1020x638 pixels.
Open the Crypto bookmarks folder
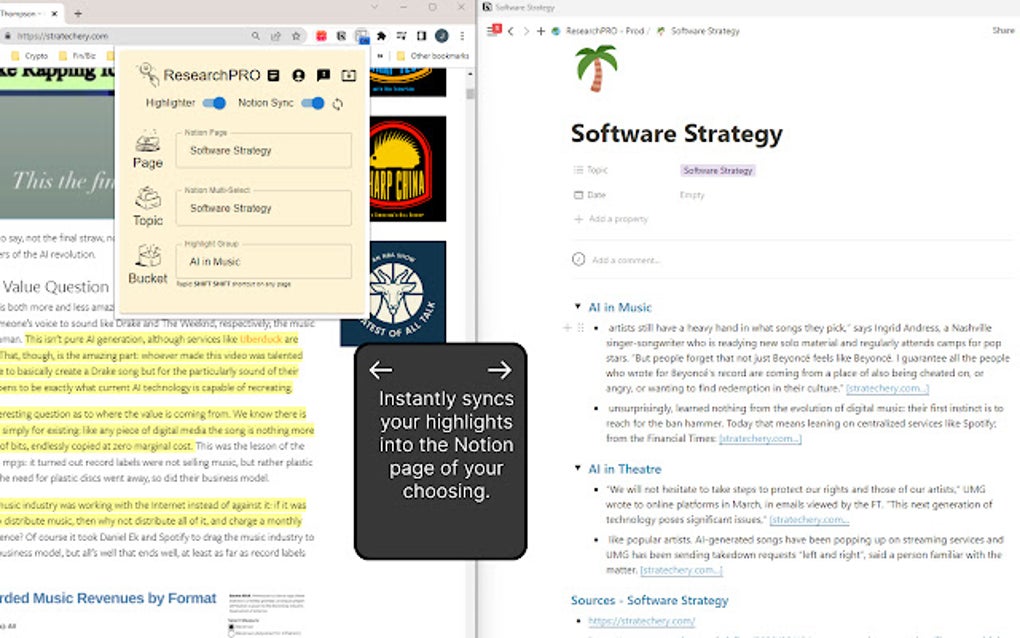30,56
